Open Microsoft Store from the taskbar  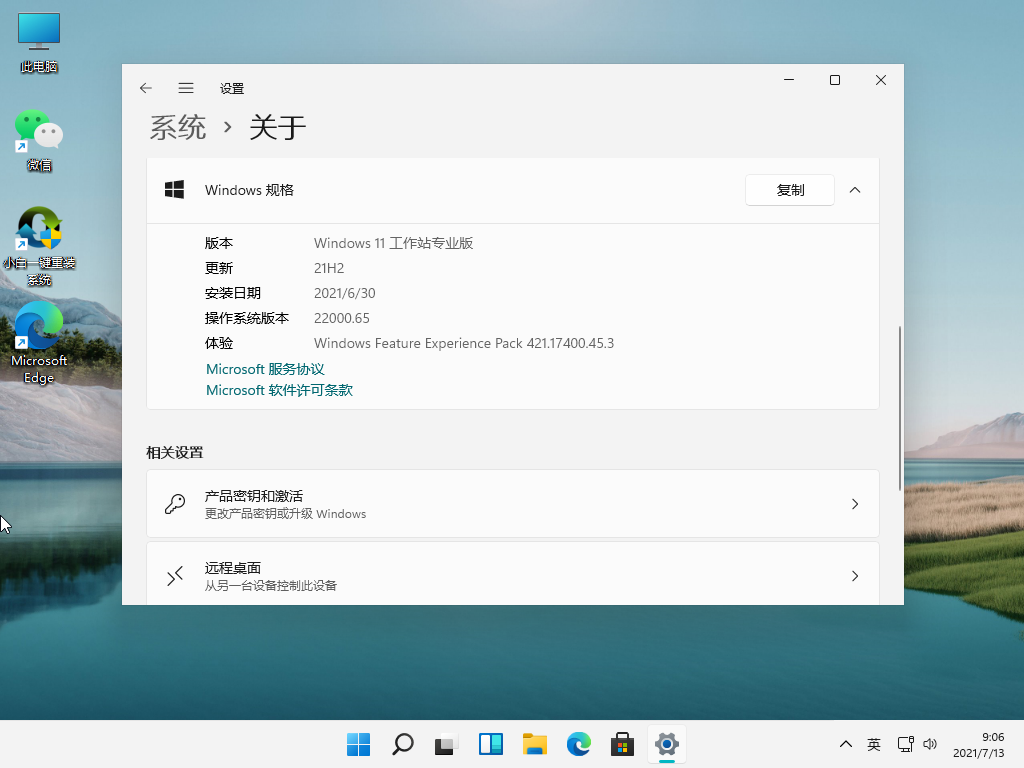(622, 744)
